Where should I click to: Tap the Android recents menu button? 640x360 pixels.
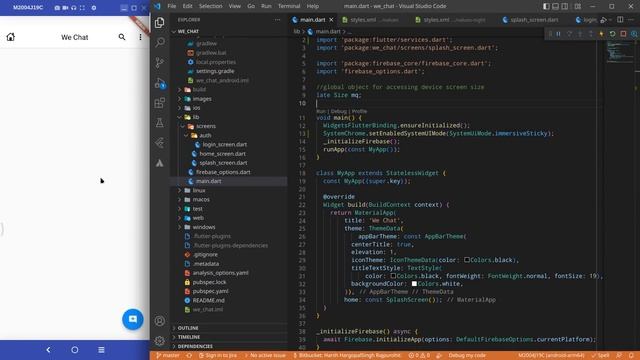click(101, 350)
